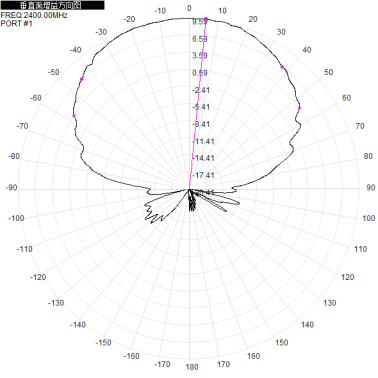Click the PORT #1 label
The width and height of the screenshot is (378, 378).
pos(17,23)
